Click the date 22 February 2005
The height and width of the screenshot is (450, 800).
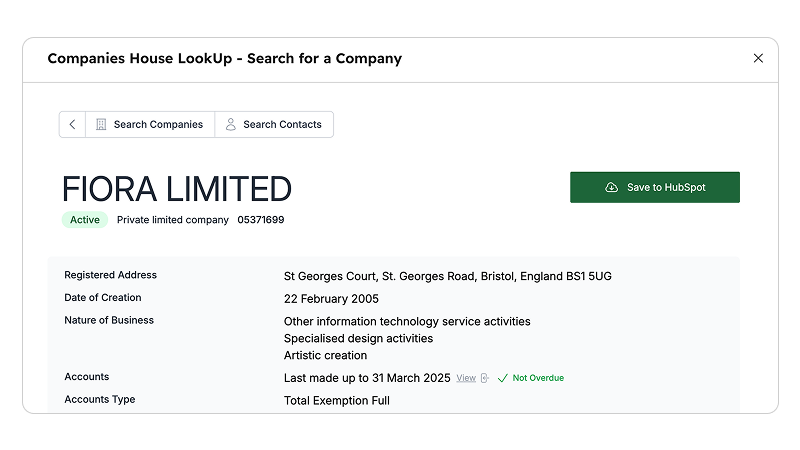331,299
